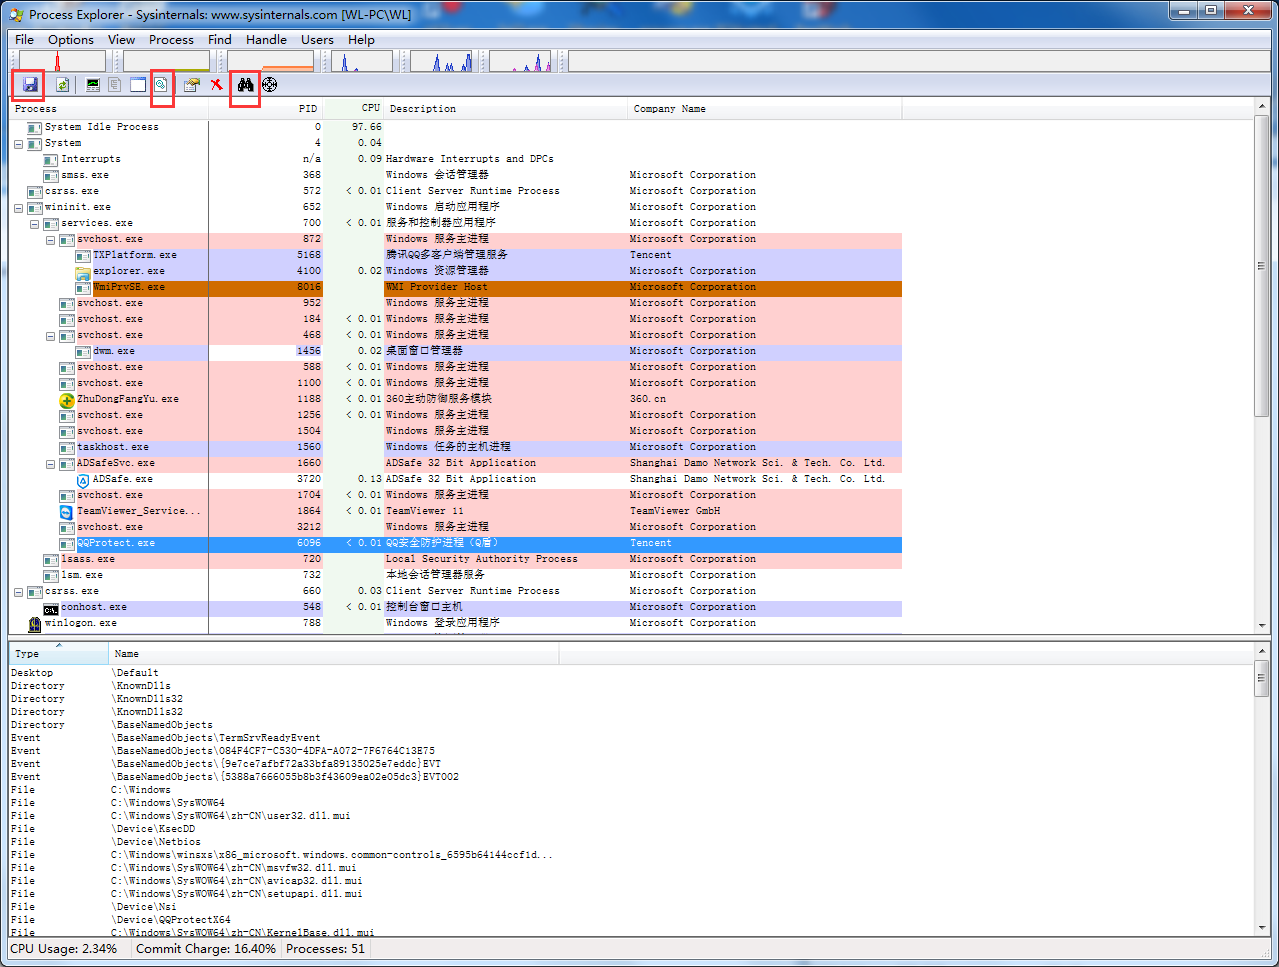Click the TeamViewer_Service icon

(67, 511)
